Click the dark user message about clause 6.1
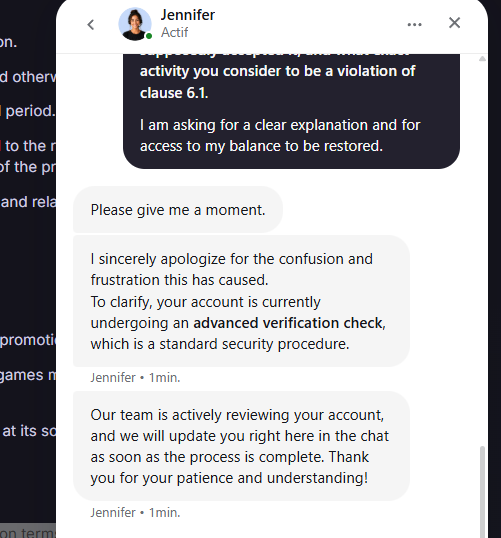The height and width of the screenshot is (538, 501). tap(291, 110)
